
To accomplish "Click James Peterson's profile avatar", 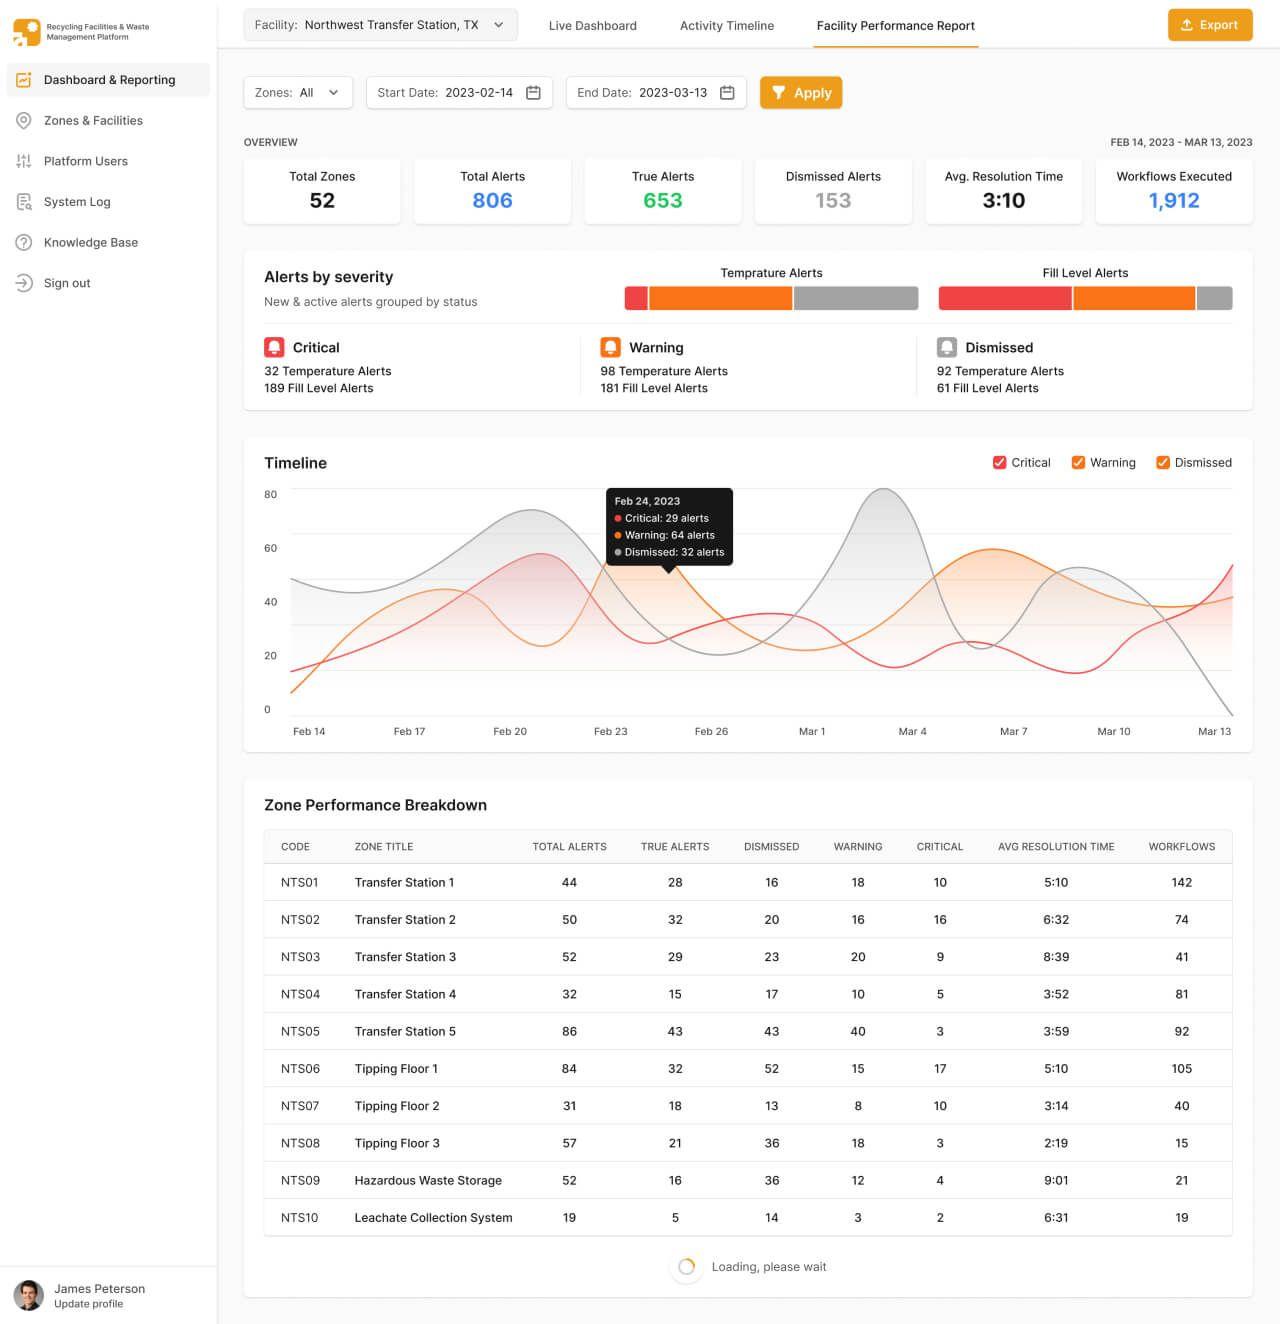I will pyautogui.click(x=28, y=1295).
